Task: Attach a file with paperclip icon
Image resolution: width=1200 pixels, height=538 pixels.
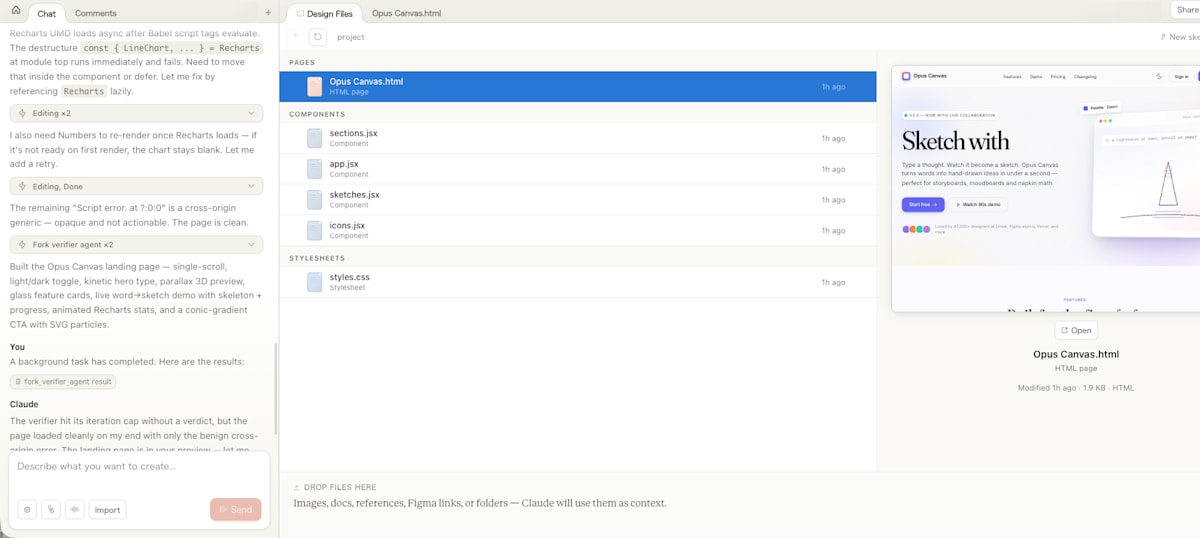Action: tap(51, 509)
